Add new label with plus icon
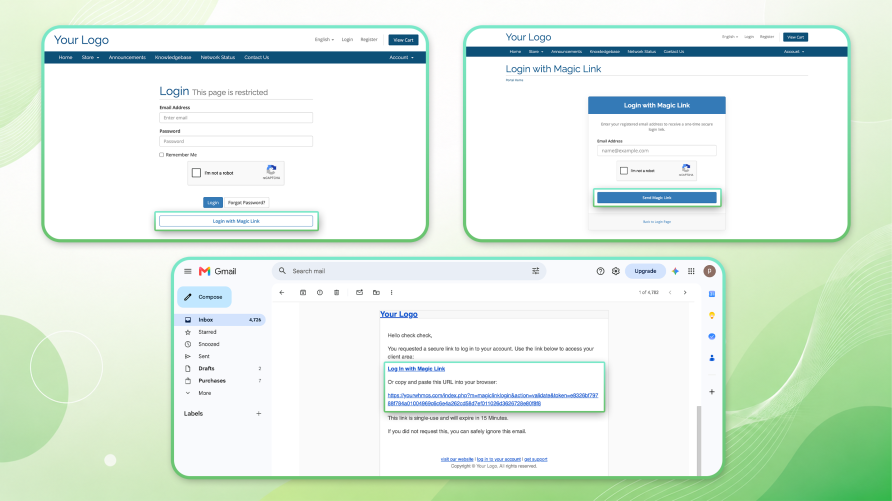The image size is (892, 501). click(258, 413)
